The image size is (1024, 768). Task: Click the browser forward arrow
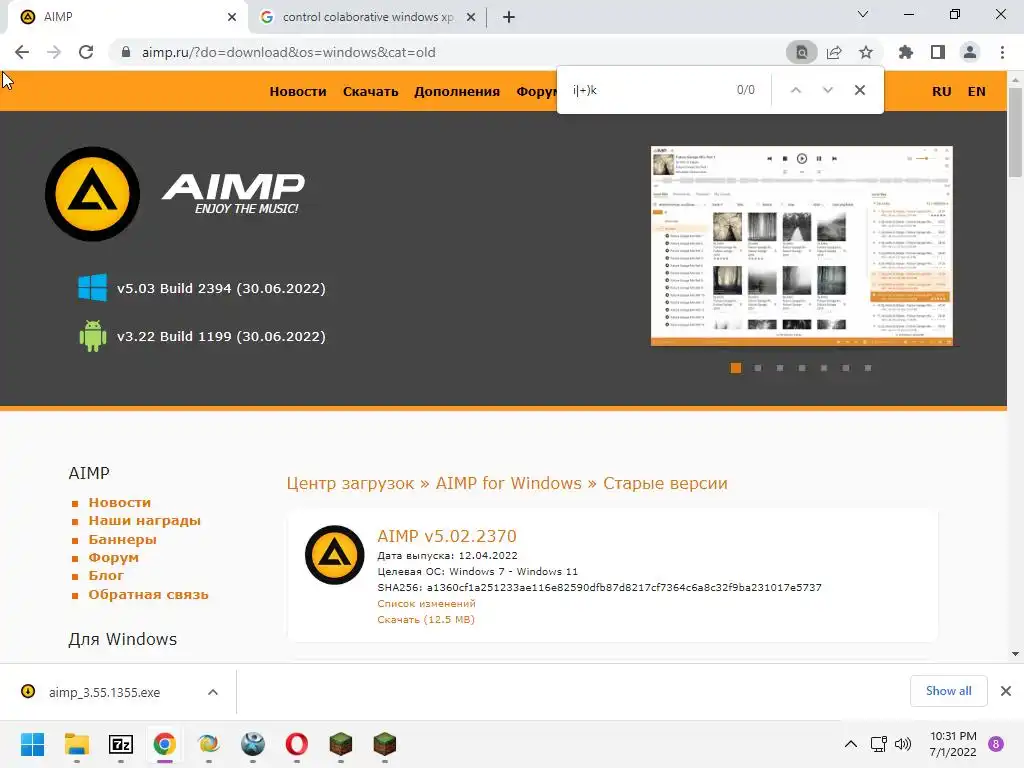click(x=54, y=52)
